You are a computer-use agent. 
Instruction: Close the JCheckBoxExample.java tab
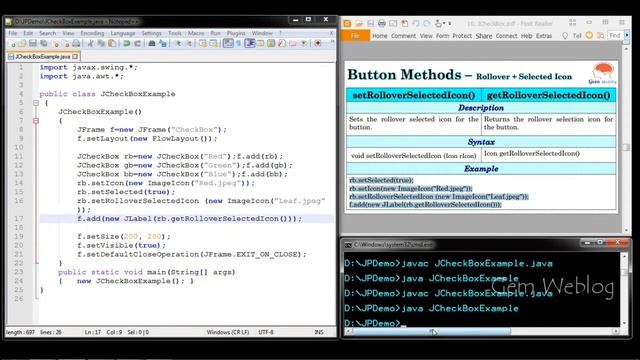click(75, 56)
